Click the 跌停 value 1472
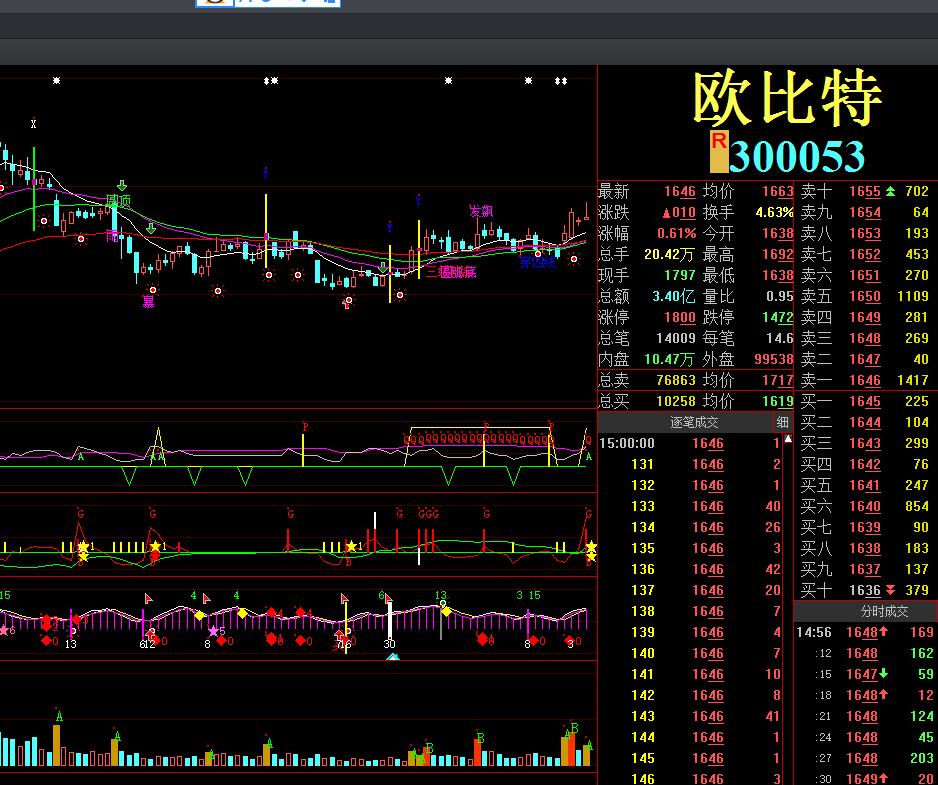 tap(777, 317)
